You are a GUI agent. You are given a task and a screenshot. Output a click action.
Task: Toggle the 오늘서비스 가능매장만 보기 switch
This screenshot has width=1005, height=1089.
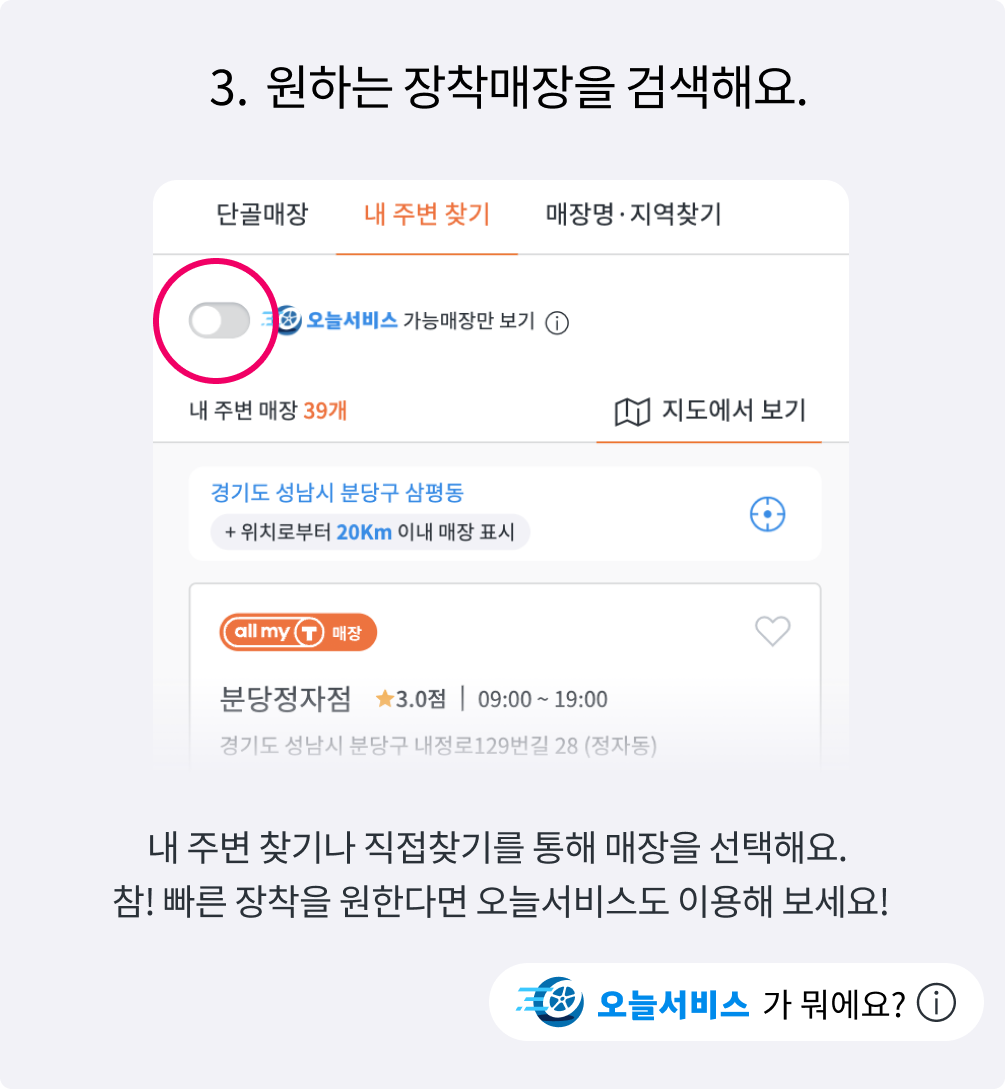click(x=219, y=321)
